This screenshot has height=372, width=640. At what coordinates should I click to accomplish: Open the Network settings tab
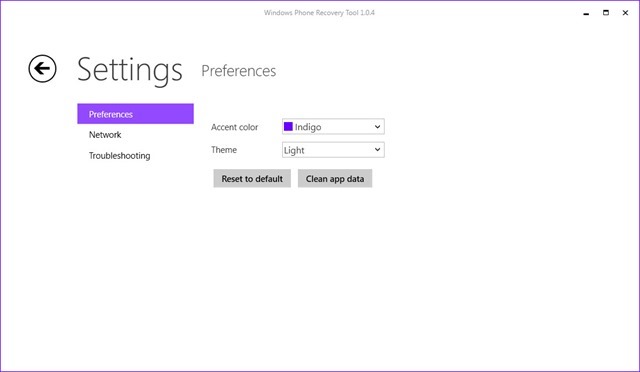tap(105, 135)
